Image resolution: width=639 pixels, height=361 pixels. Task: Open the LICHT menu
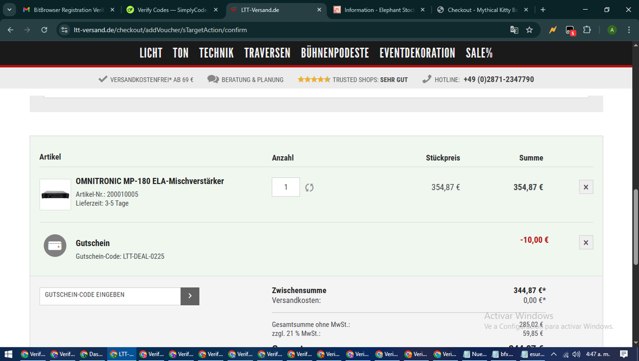pos(151,53)
